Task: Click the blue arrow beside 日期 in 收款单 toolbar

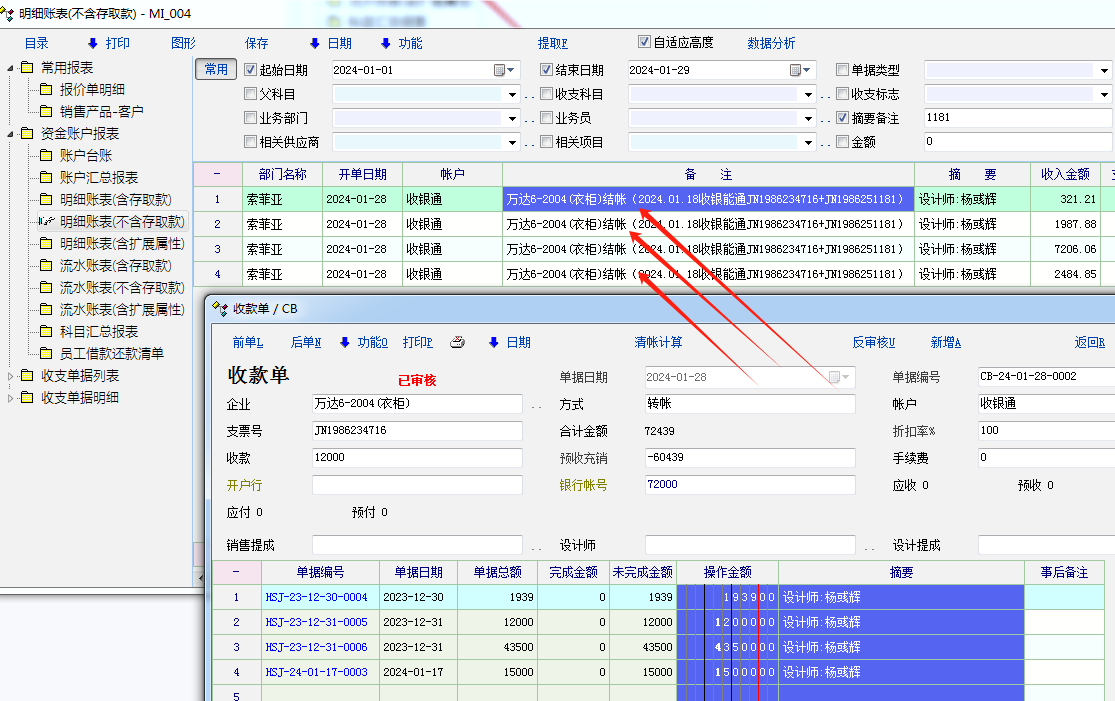Action: 493,342
